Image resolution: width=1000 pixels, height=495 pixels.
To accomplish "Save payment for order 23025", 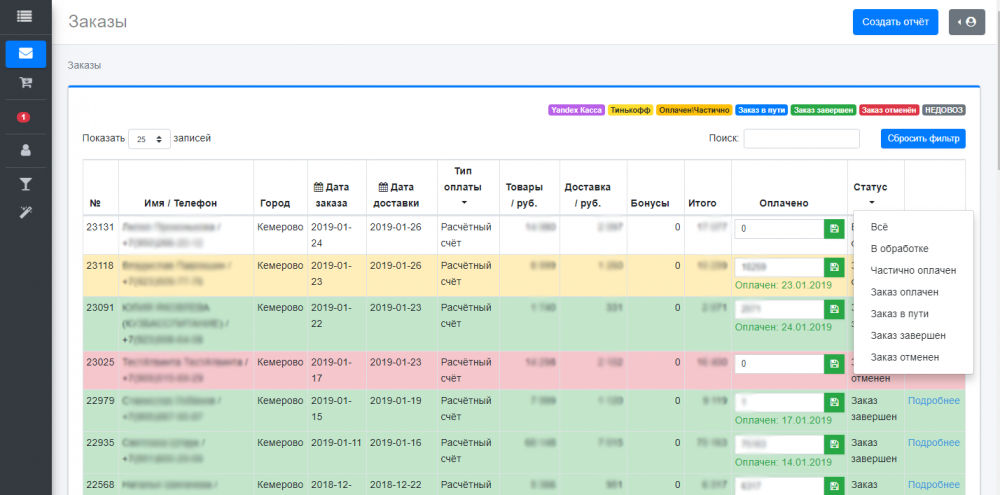I will click(x=834, y=364).
